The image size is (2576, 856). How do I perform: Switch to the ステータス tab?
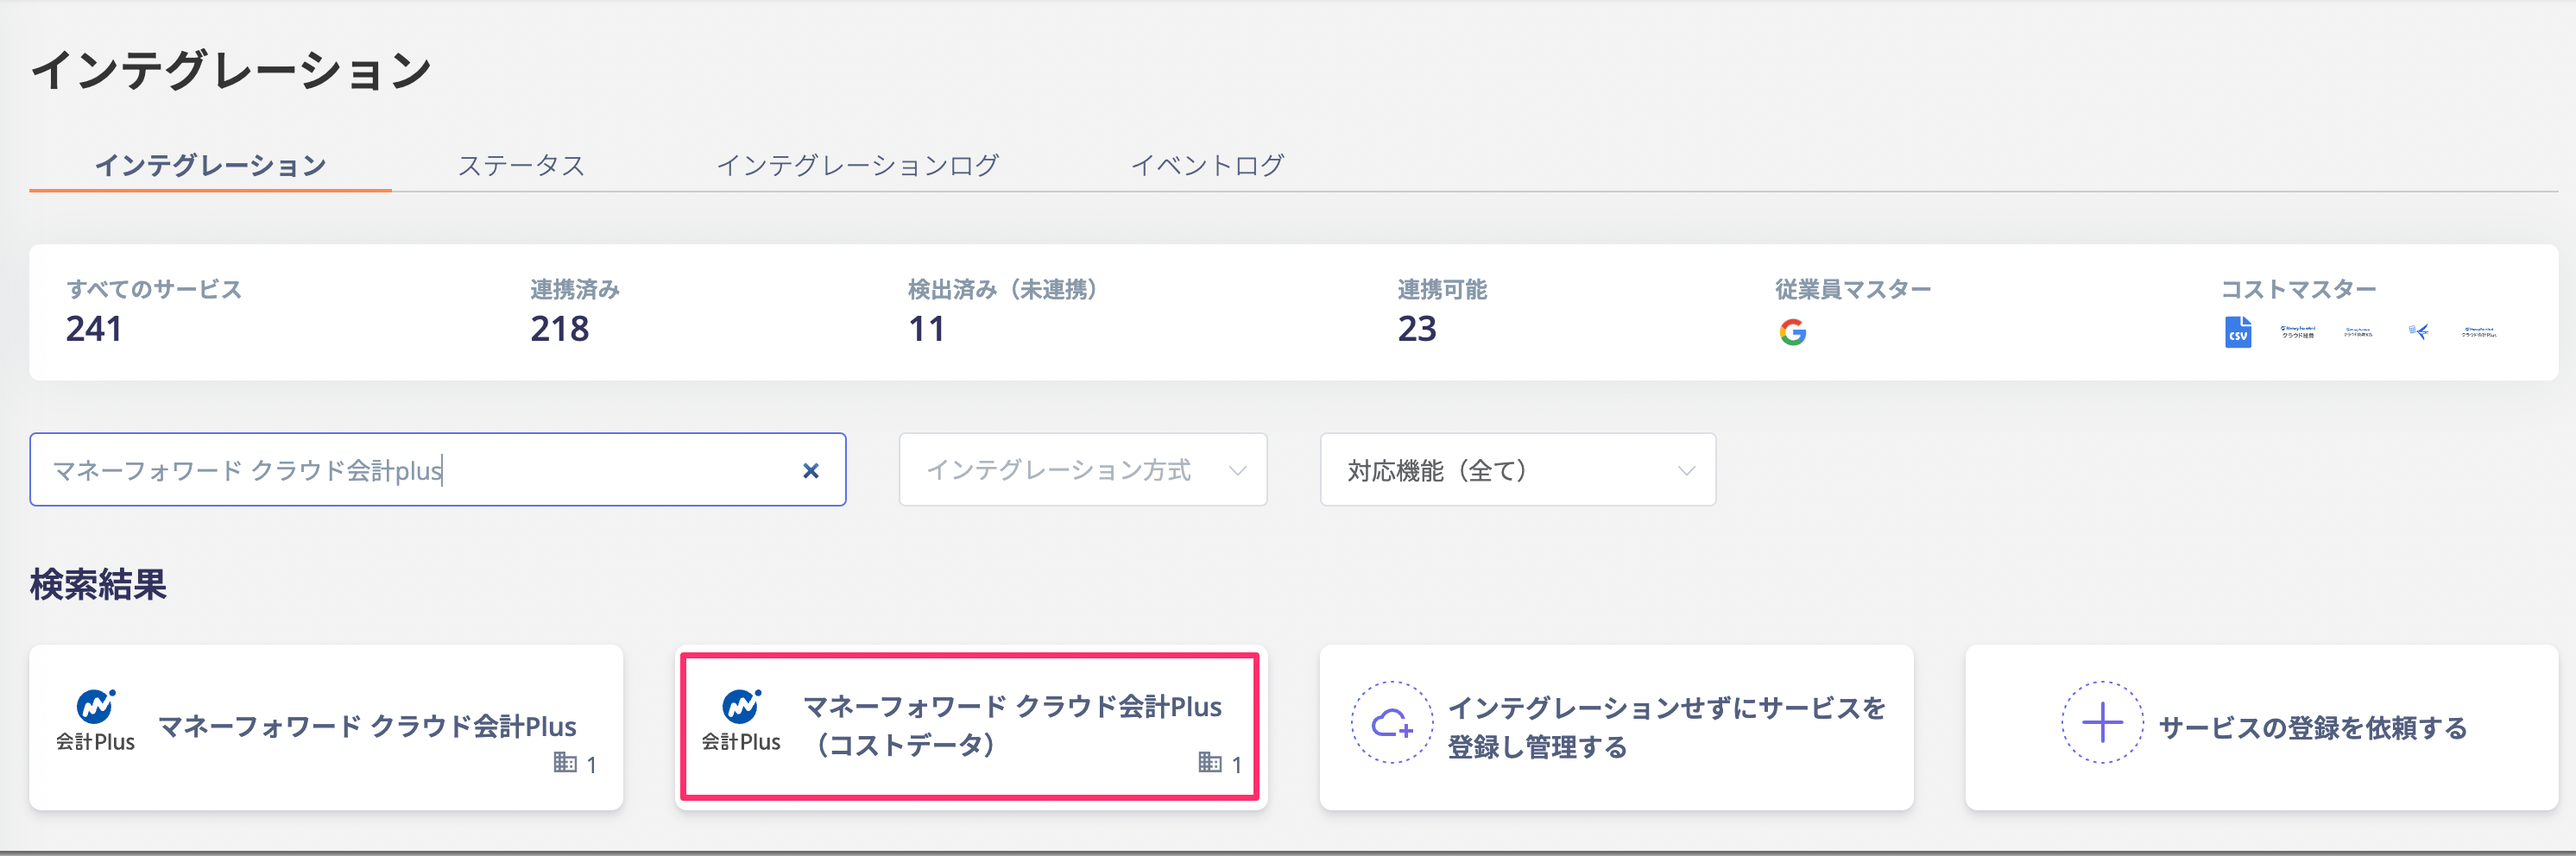[521, 164]
